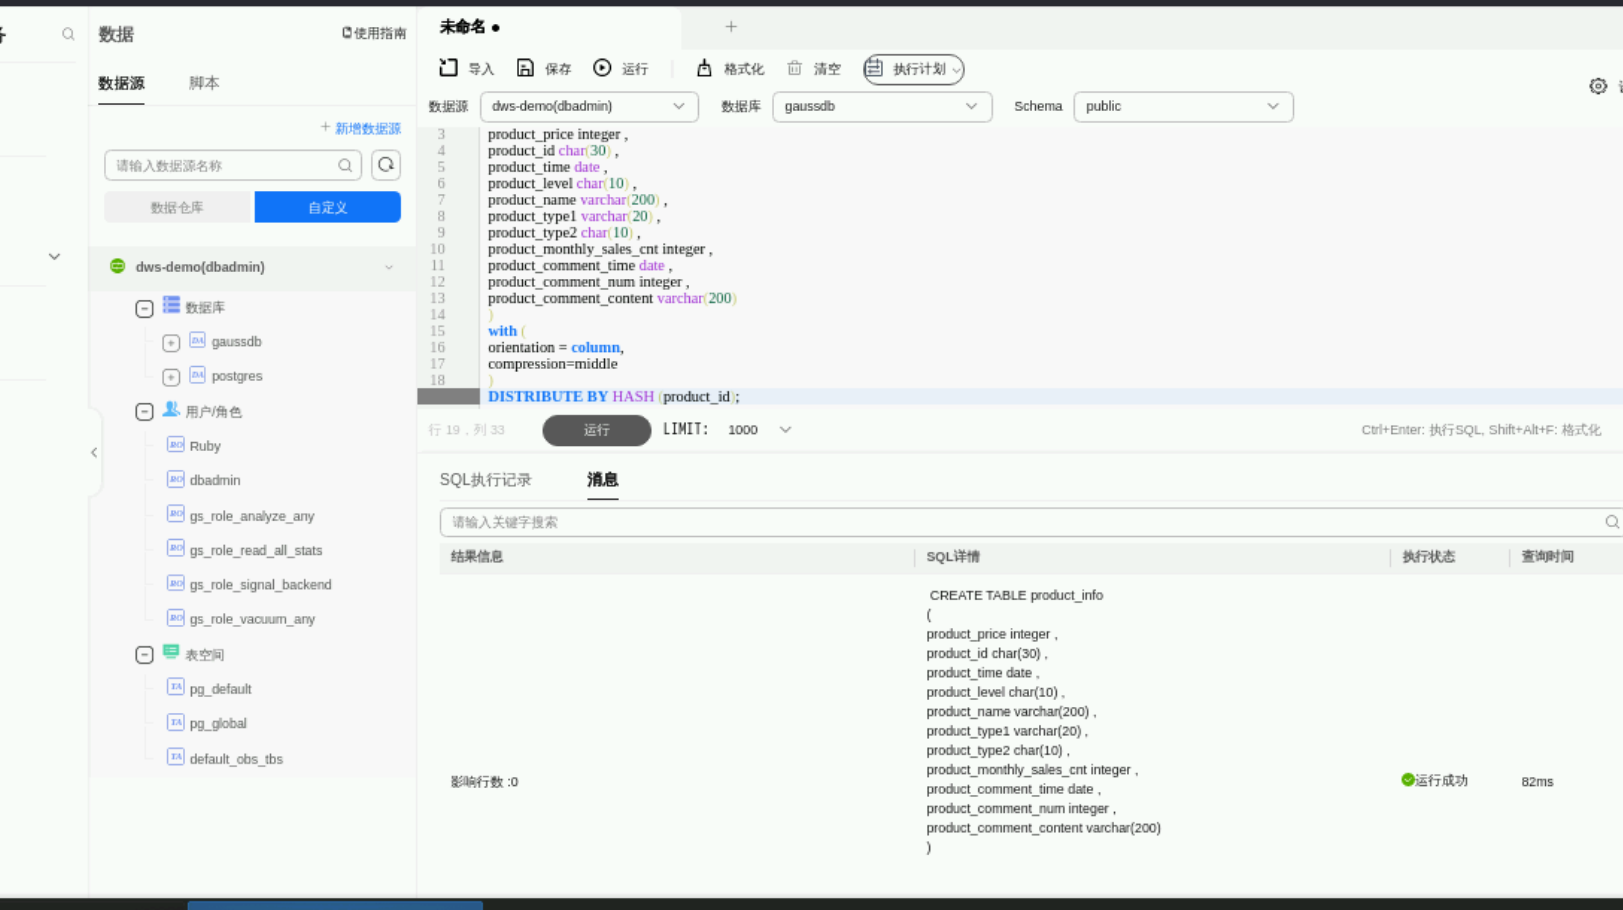Screen dimensions: 1623x910
Task: Click the green dws-demo connection status icon
Action: tap(117, 266)
